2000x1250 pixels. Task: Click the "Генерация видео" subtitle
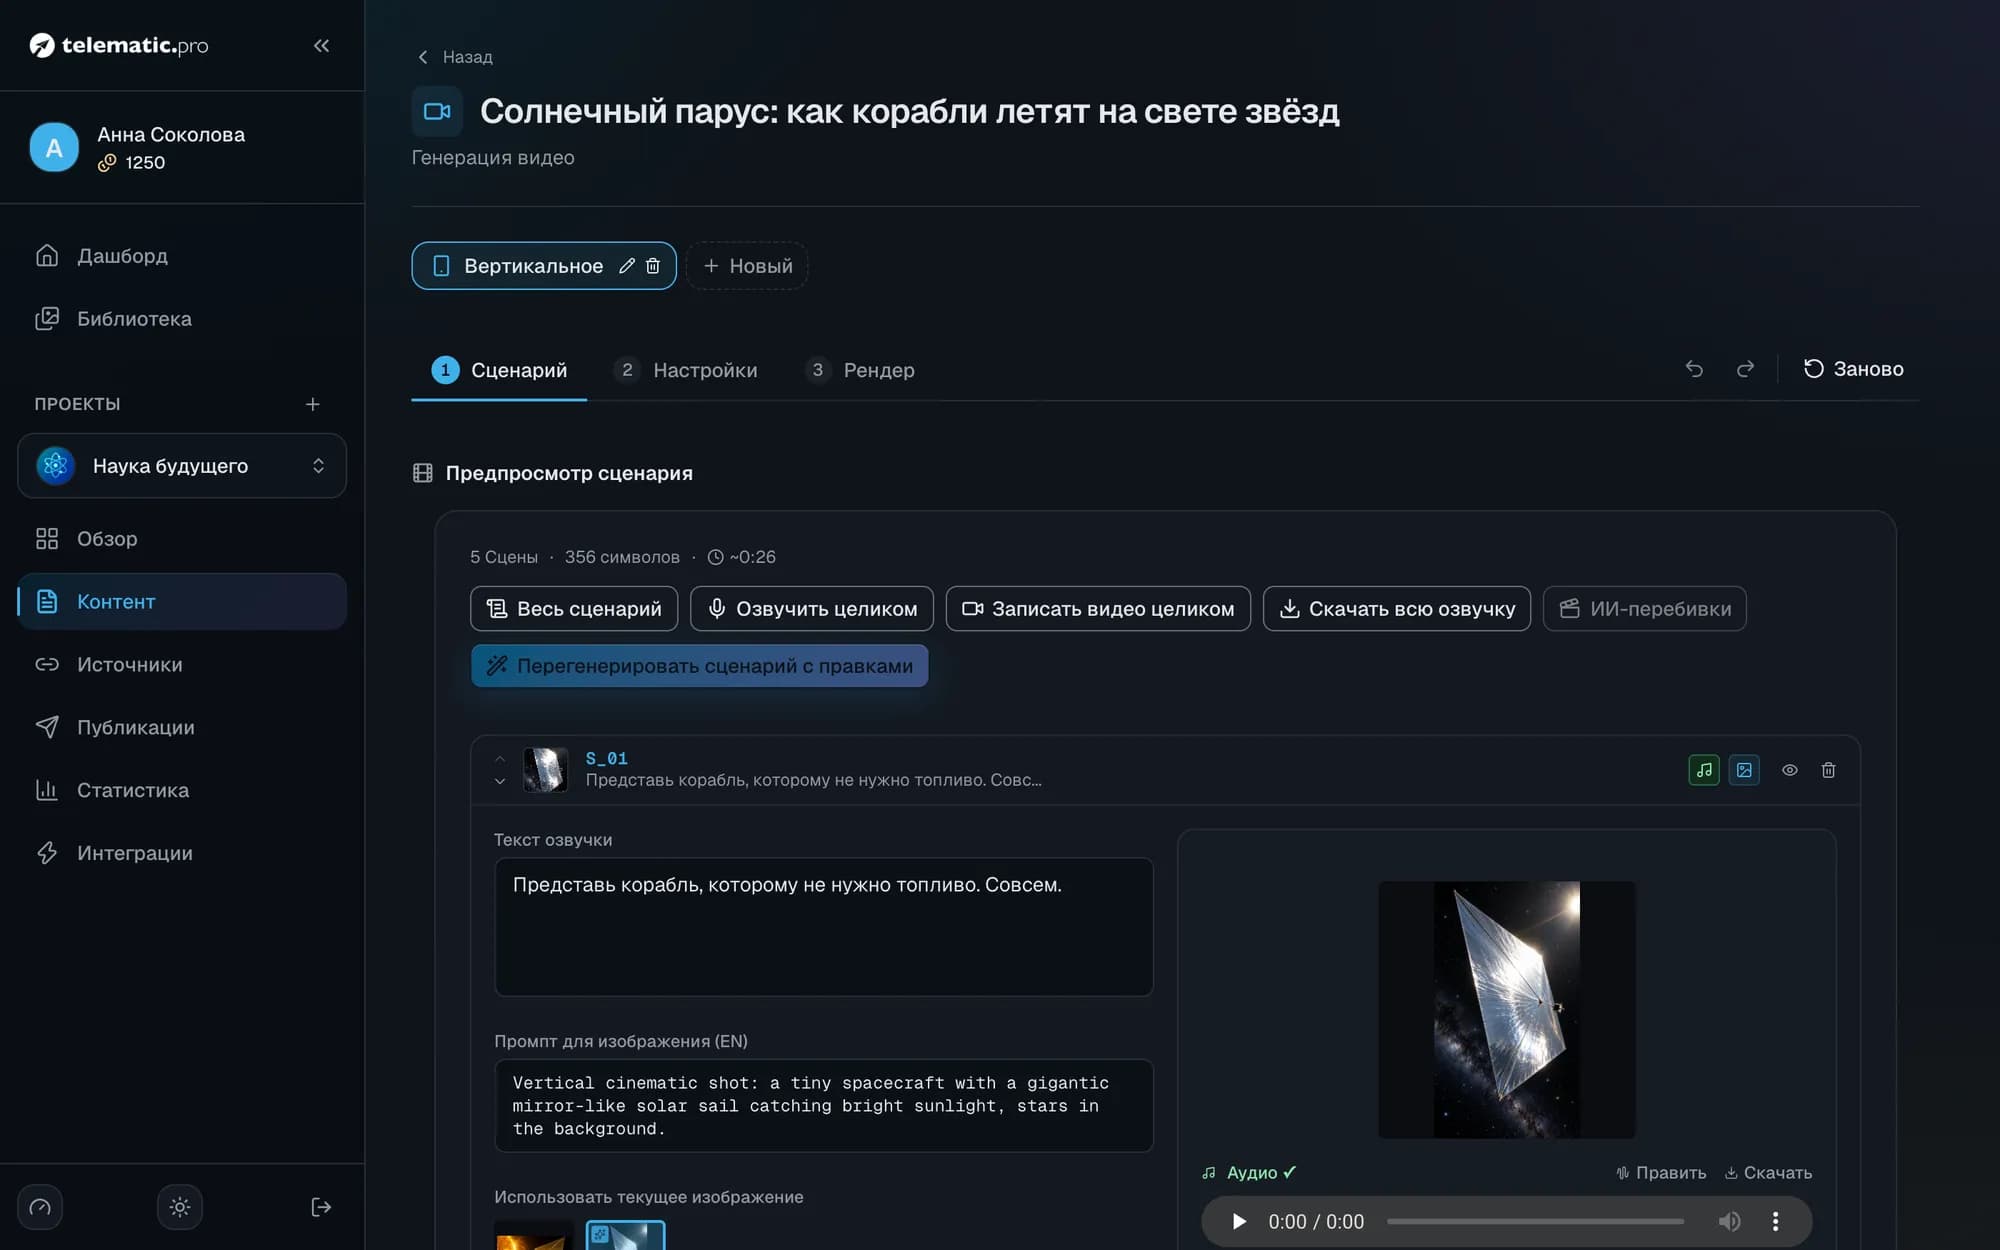pos(493,158)
